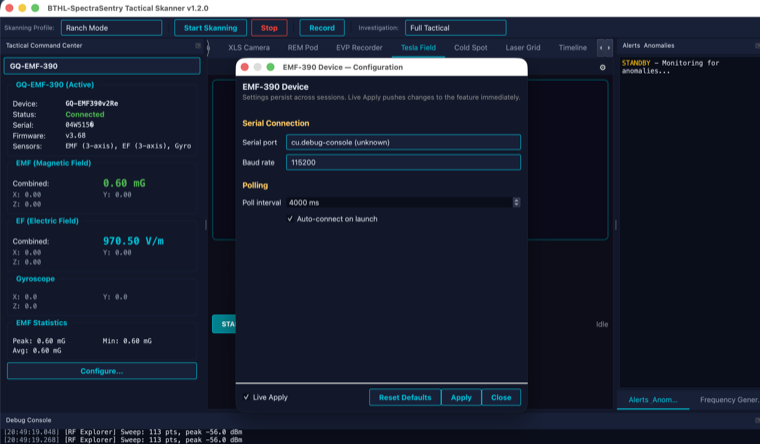The height and width of the screenshot is (444, 760).
Task: Click the EMF Statistics Peak: 0.60 mG value
Action: click(39, 341)
